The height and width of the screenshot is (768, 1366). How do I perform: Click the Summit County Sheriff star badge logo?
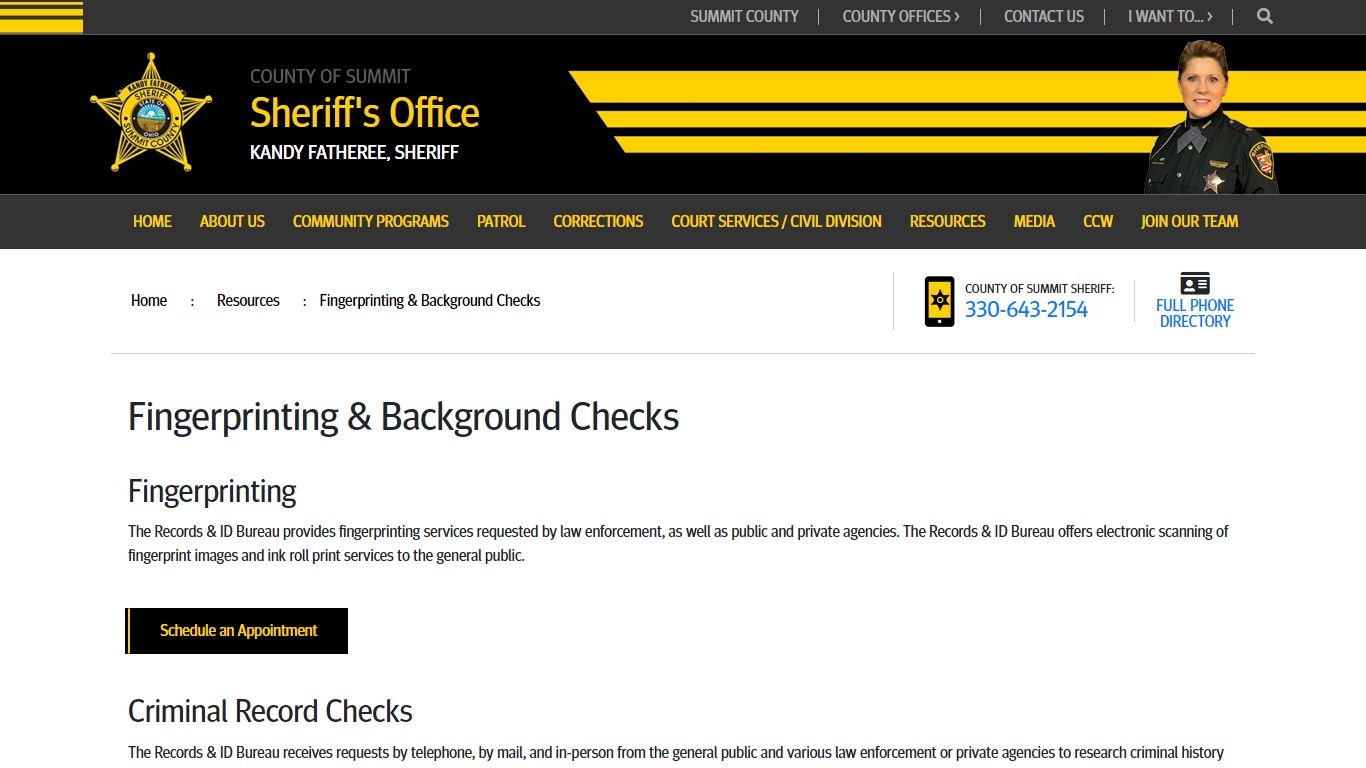(151, 112)
